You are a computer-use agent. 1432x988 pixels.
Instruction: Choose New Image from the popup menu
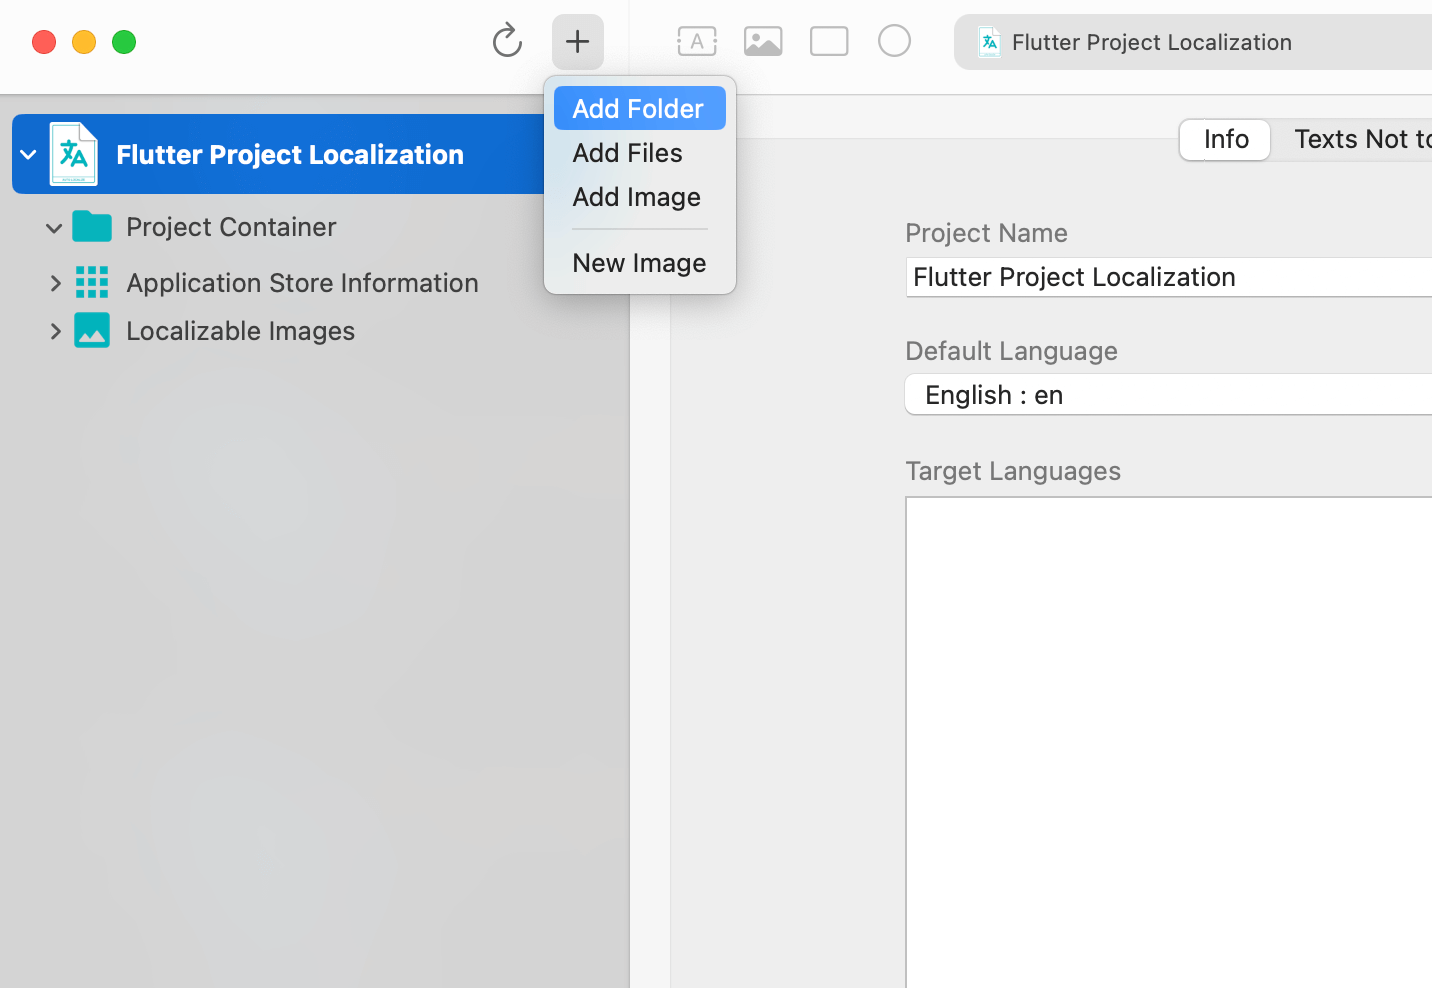pos(640,263)
